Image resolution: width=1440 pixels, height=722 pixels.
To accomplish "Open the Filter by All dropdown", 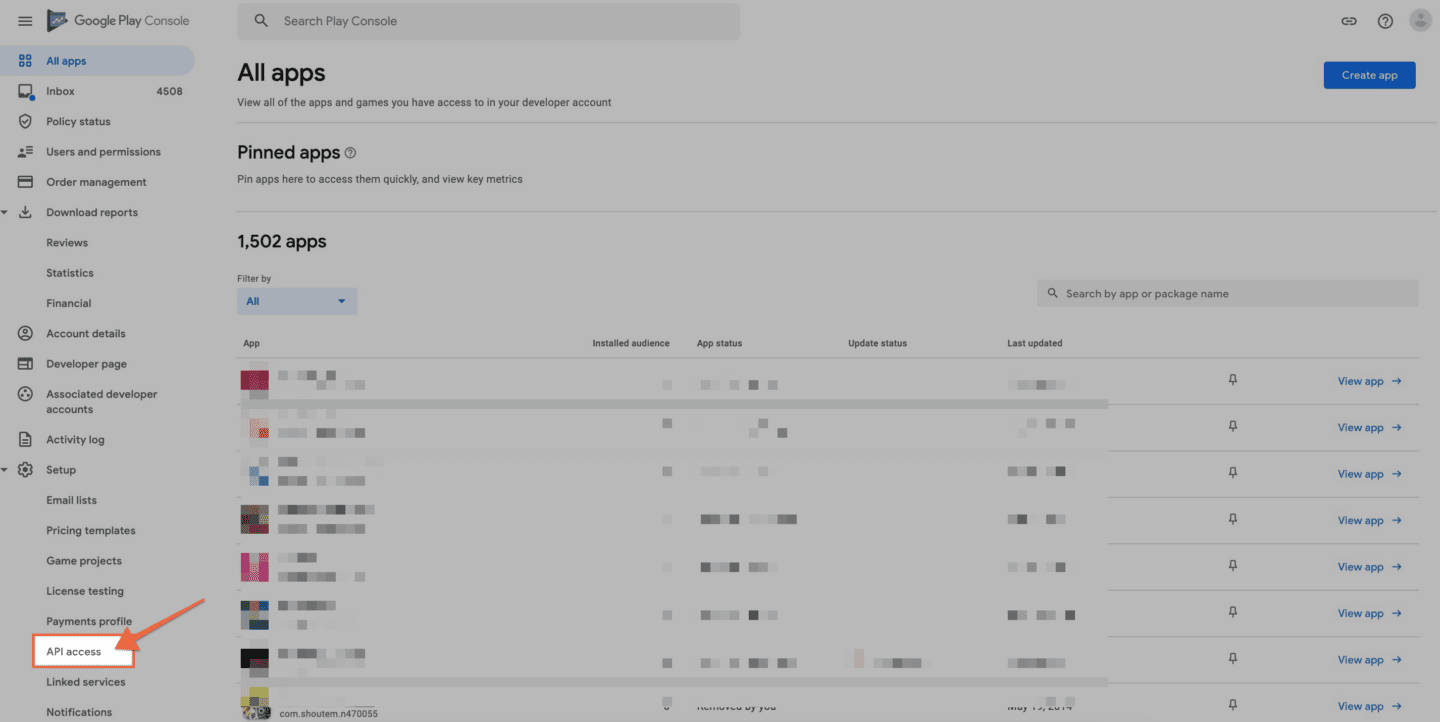I will [x=297, y=301].
